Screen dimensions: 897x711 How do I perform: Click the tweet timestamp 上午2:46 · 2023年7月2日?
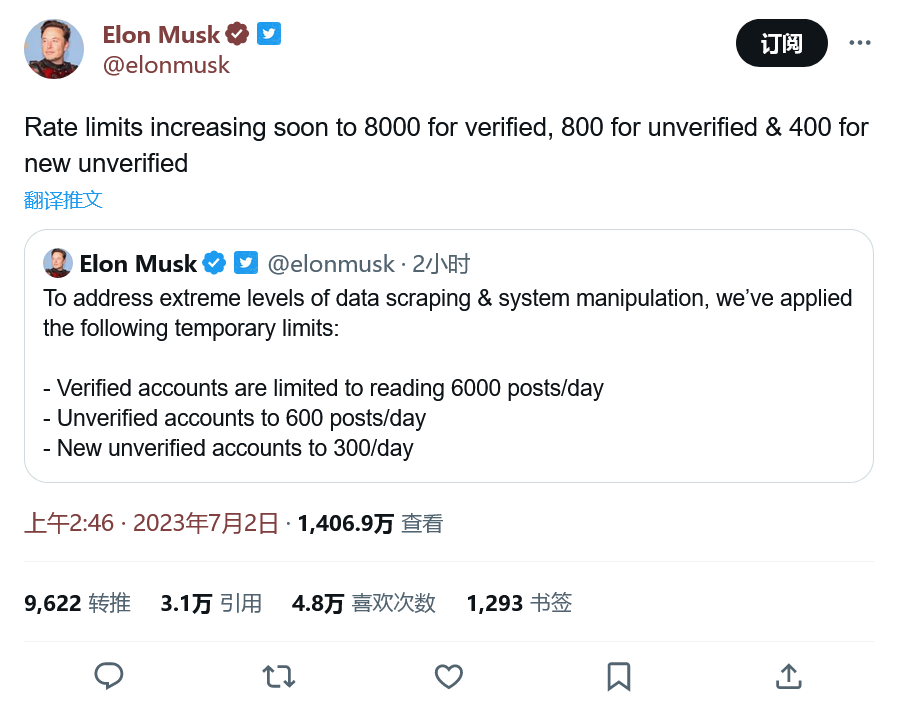[x=150, y=523]
